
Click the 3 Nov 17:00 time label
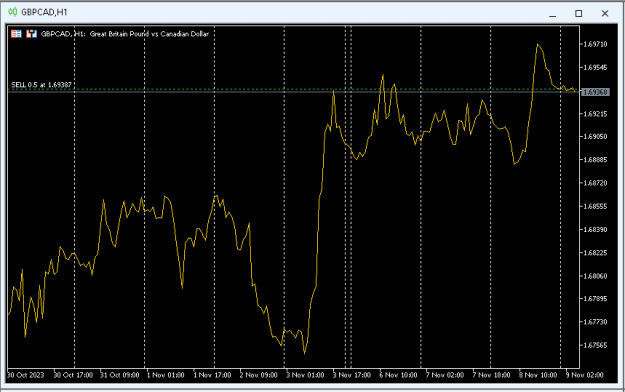click(x=352, y=375)
